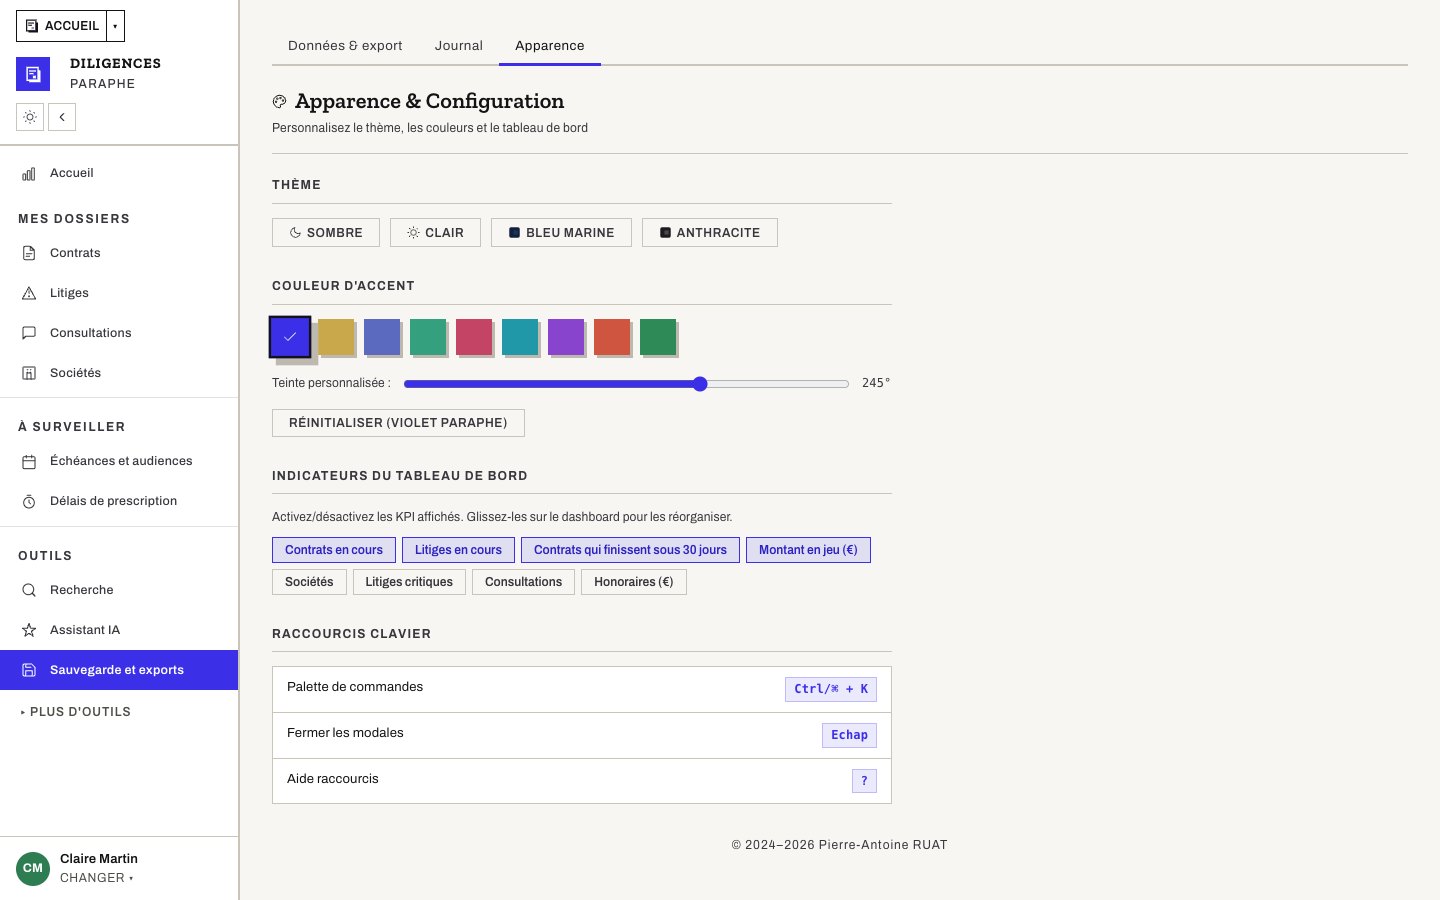
Task: Enable the Litiges critiques KPI chip
Action: pos(409,582)
